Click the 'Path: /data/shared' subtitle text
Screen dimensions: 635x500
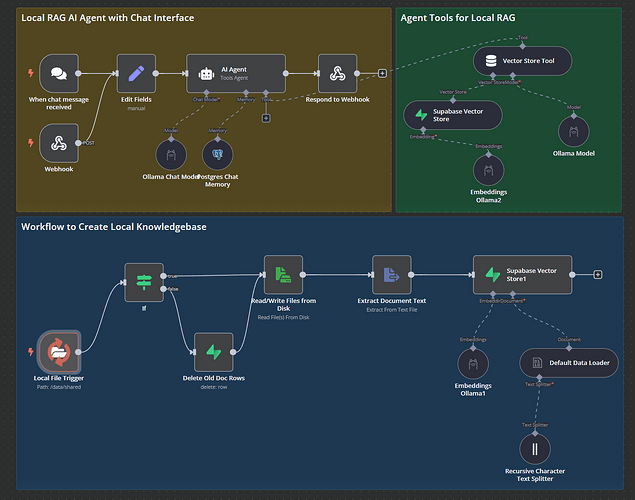[x=59, y=387]
